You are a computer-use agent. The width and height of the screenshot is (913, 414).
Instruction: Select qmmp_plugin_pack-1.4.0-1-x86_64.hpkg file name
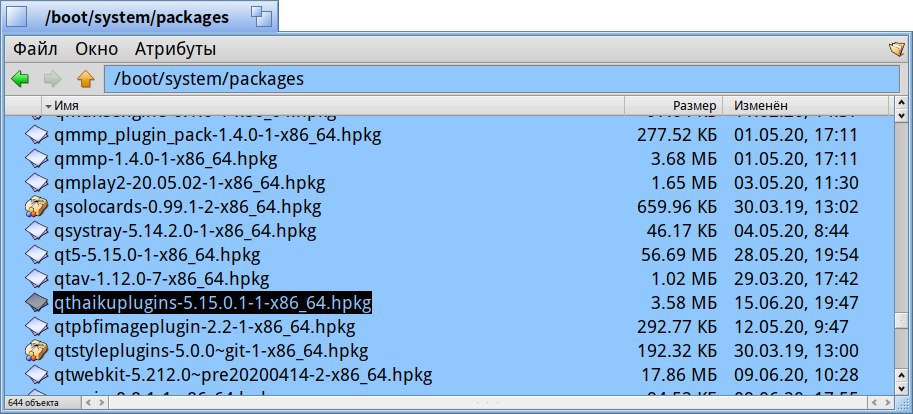(x=217, y=135)
